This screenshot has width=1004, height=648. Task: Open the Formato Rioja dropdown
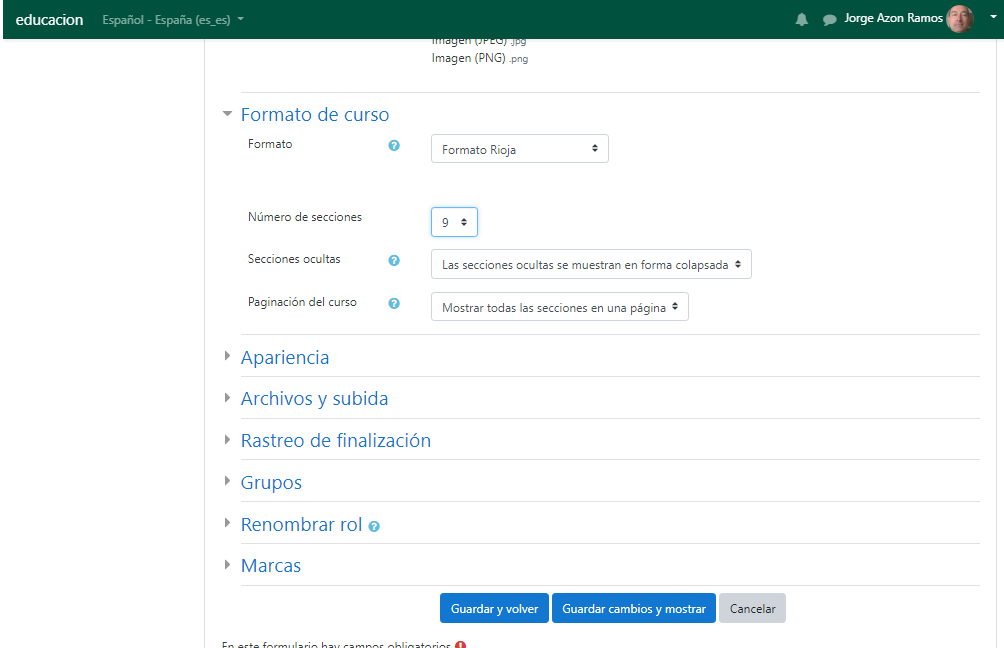[519, 149]
